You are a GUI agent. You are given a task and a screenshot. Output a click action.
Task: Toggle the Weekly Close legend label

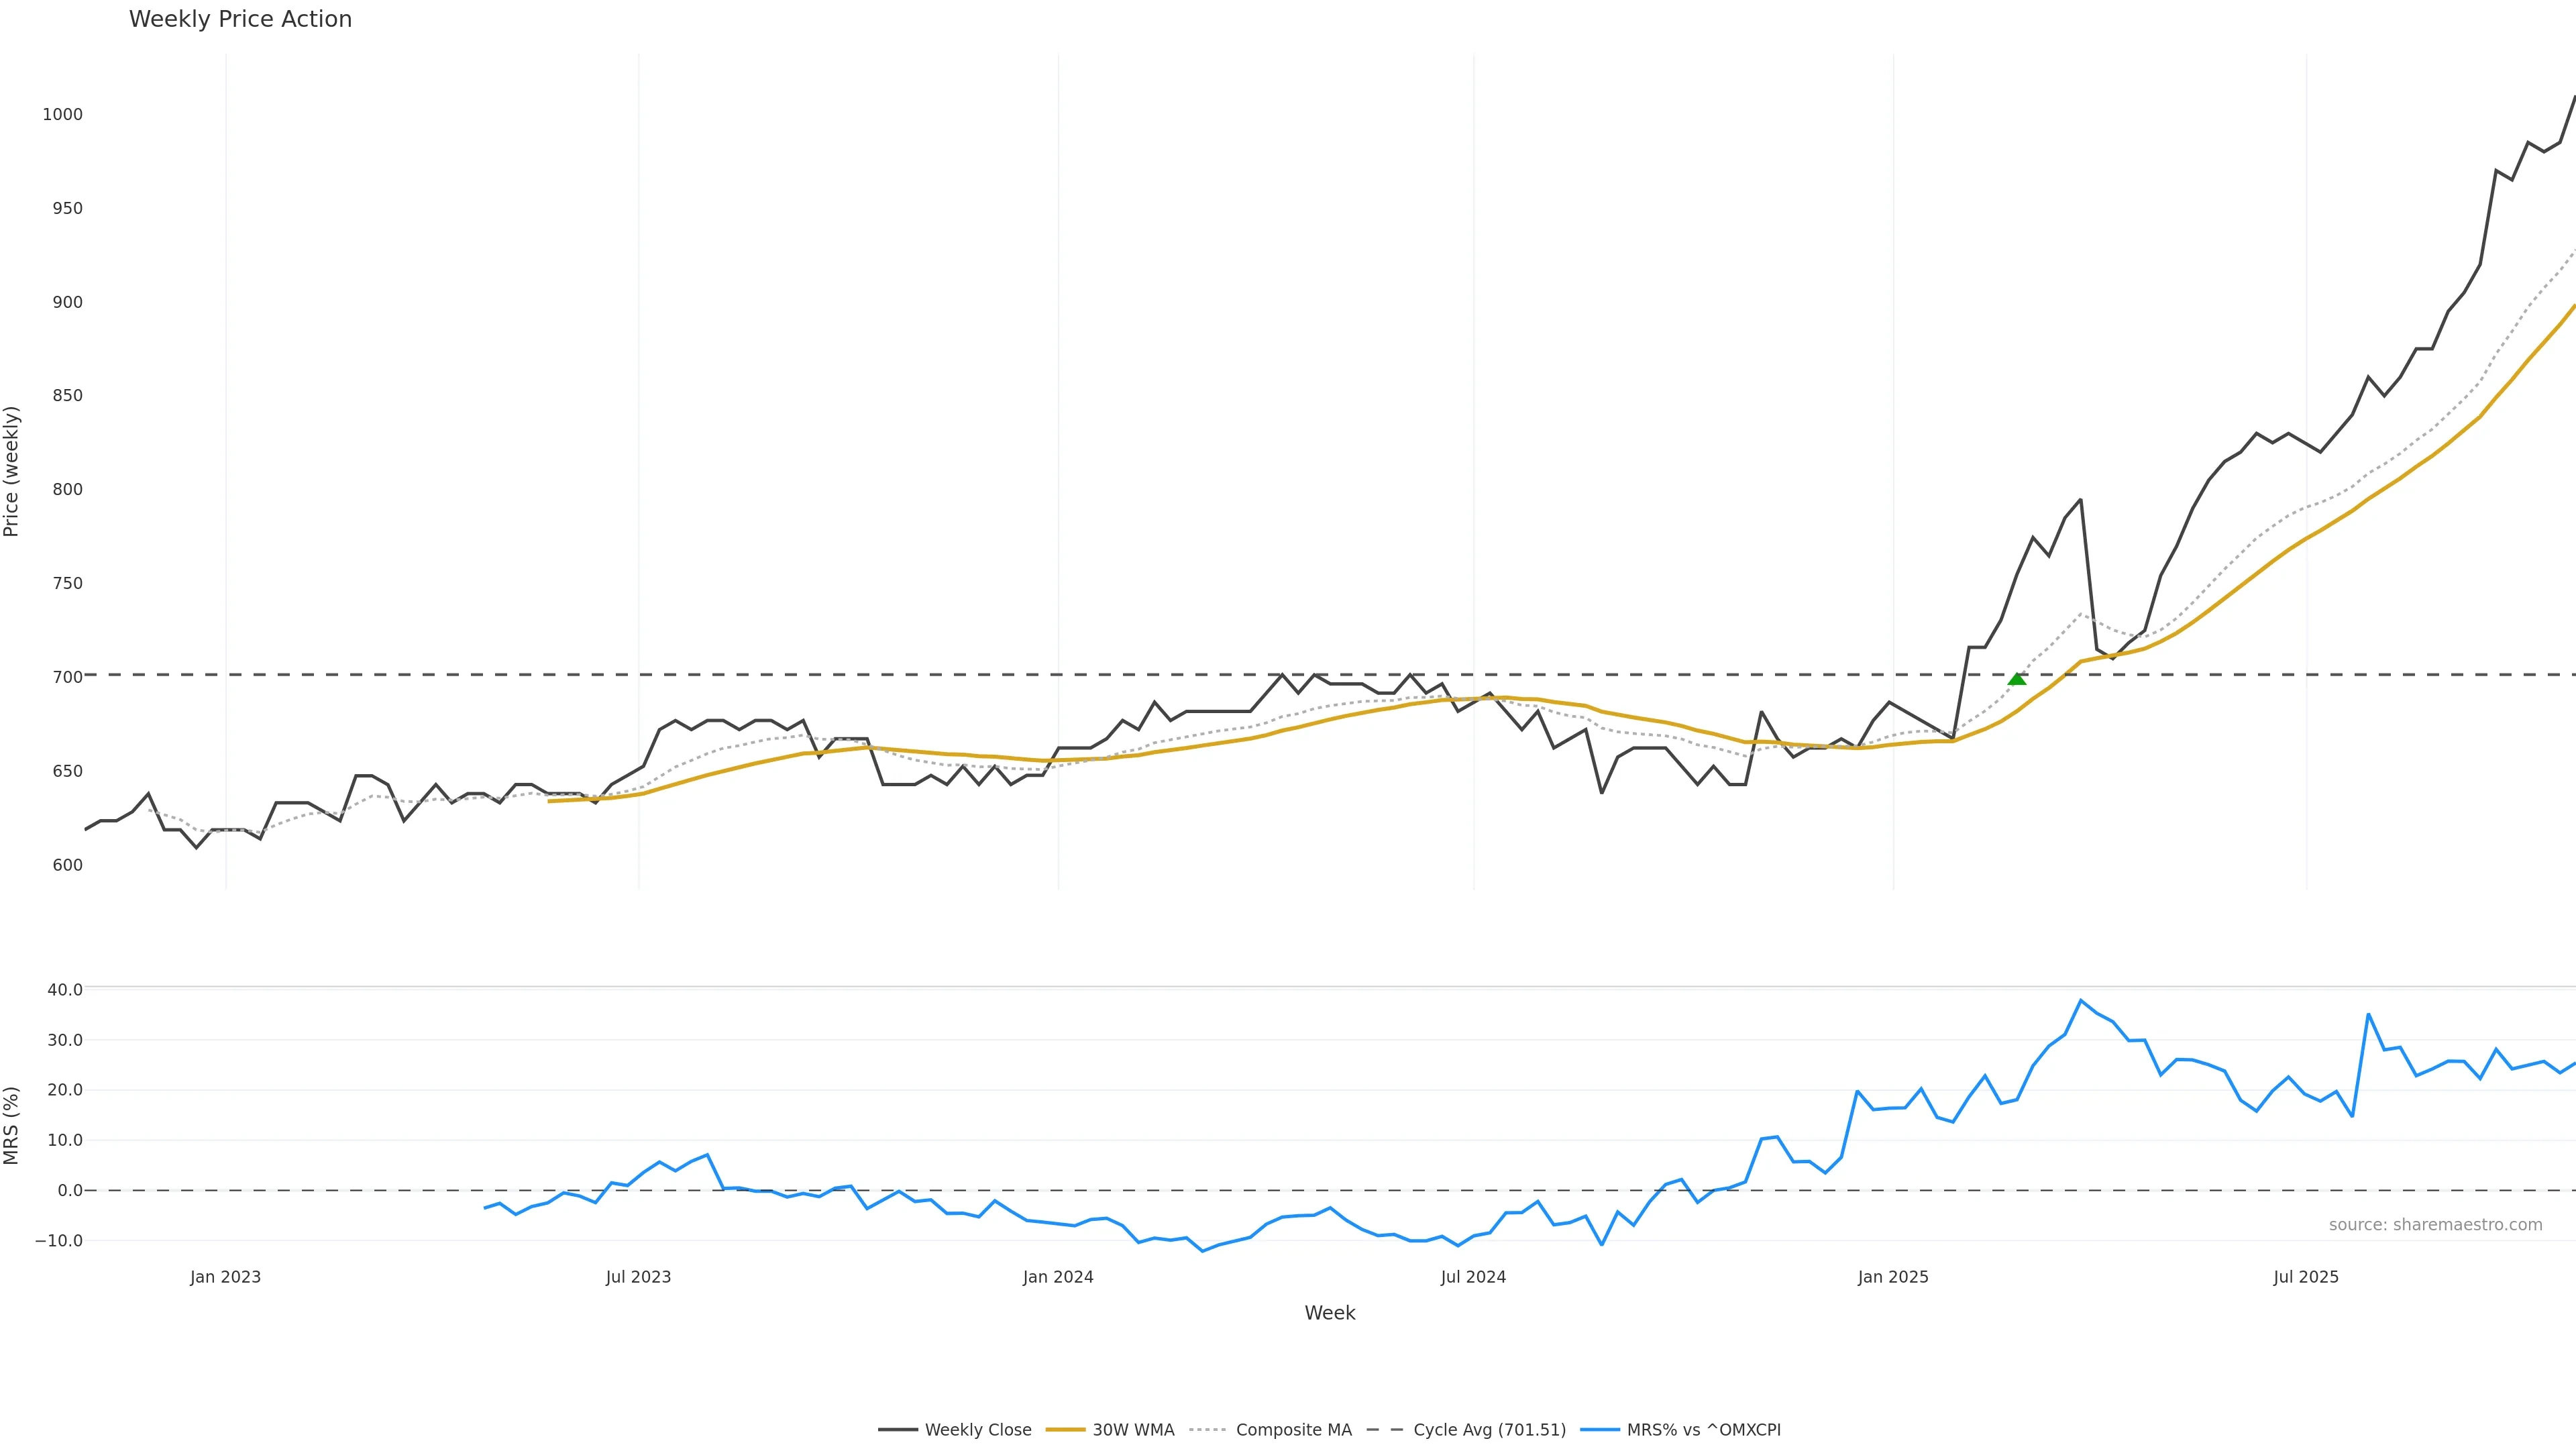[977, 1430]
